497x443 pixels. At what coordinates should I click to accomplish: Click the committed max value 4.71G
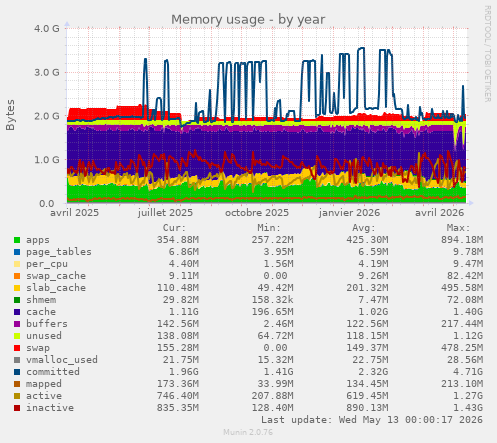[x=468, y=372]
